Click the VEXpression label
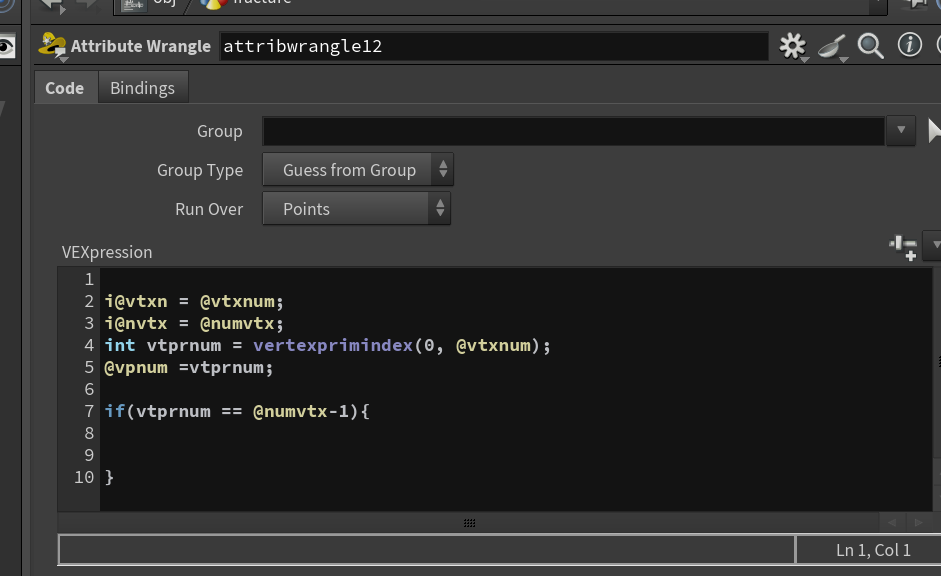This screenshot has height=576, width=941. [x=107, y=252]
